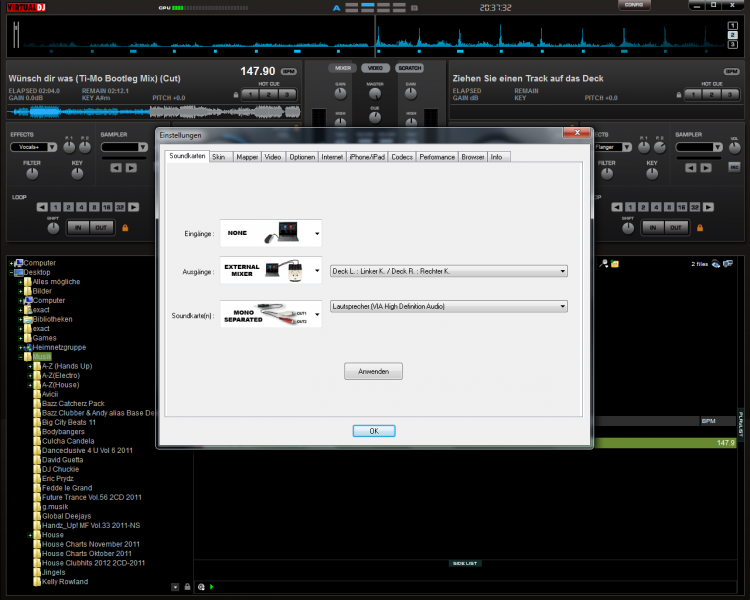The image size is (750, 600).
Task: Select Bodybangers folder
Action: point(63,432)
